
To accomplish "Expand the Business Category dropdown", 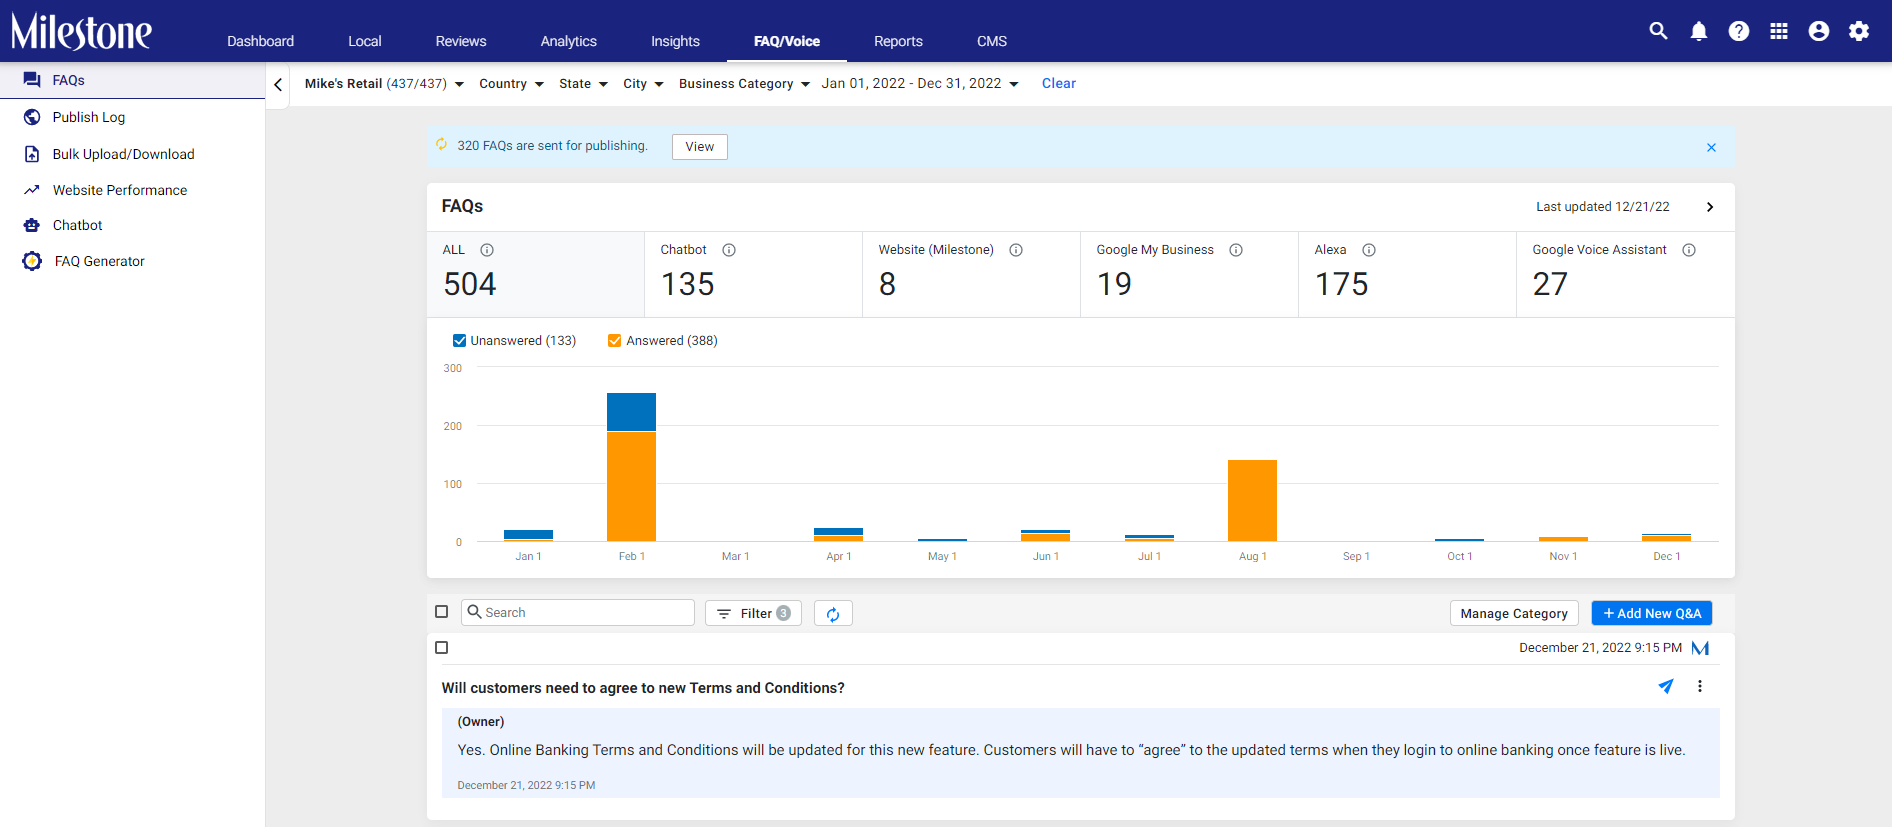I will tap(744, 84).
